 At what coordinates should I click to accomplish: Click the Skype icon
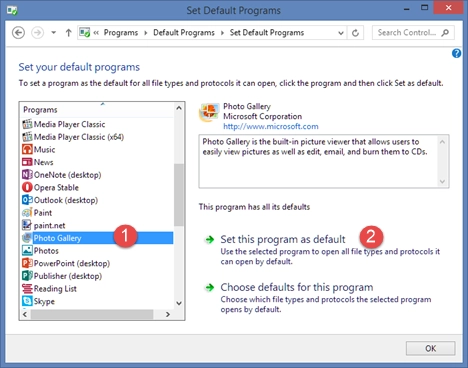click(x=27, y=301)
